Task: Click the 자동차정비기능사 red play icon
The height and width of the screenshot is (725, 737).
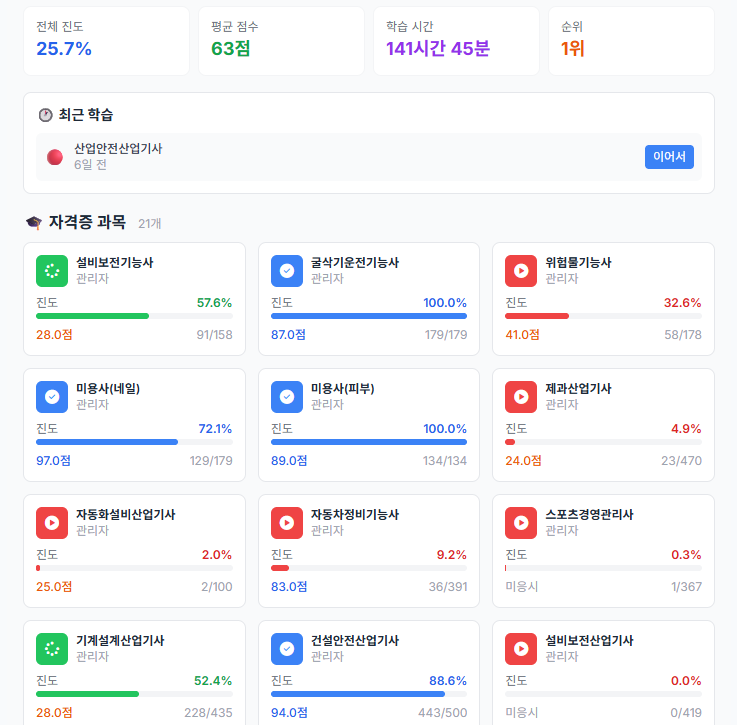Action: click(x=287, y=523)
